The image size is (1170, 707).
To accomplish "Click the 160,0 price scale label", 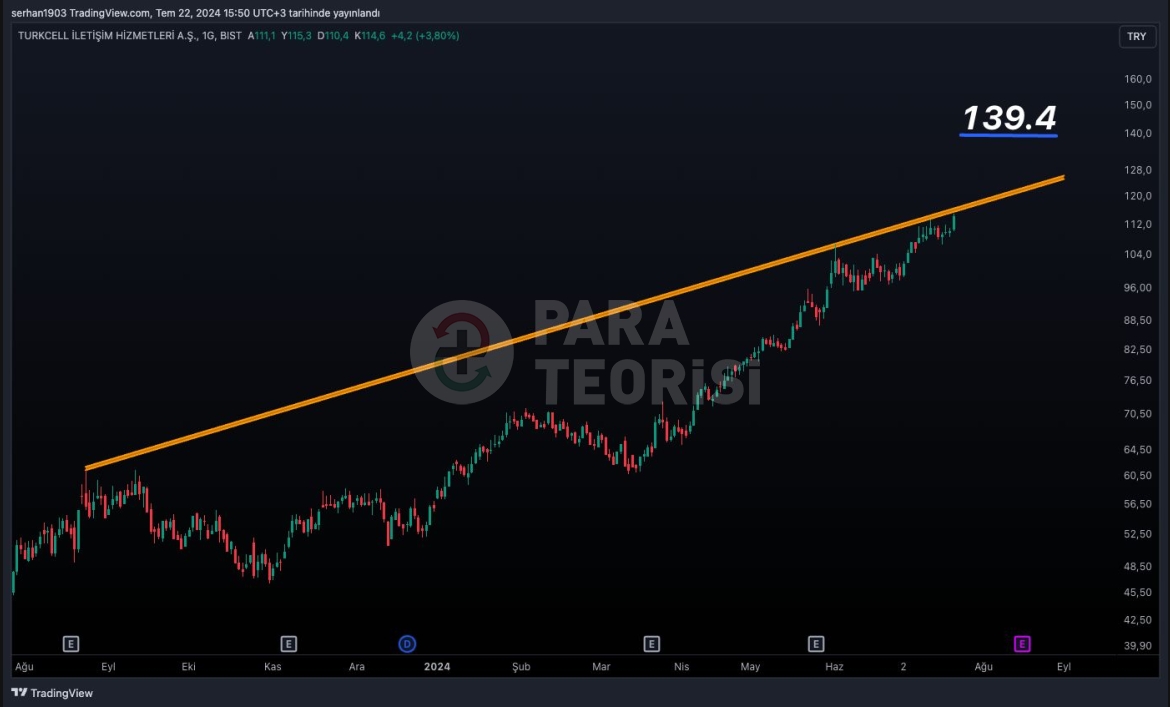I will click(x=1138, y=79).
